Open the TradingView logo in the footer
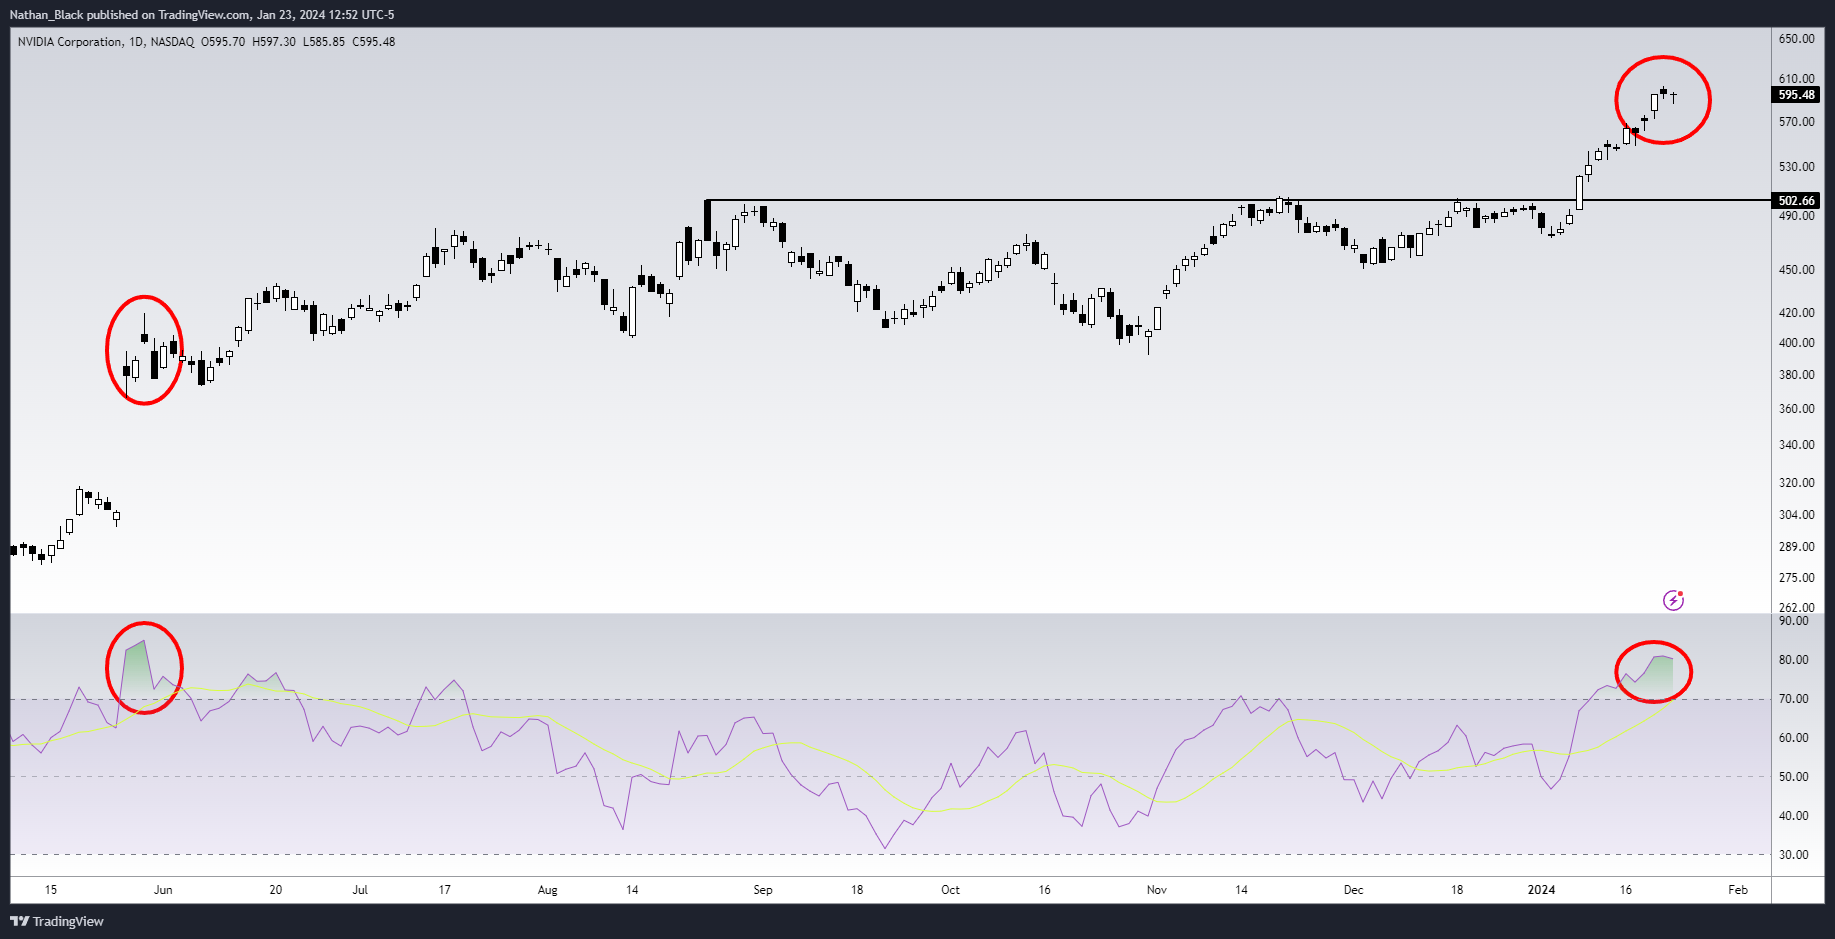 (57, 921)
